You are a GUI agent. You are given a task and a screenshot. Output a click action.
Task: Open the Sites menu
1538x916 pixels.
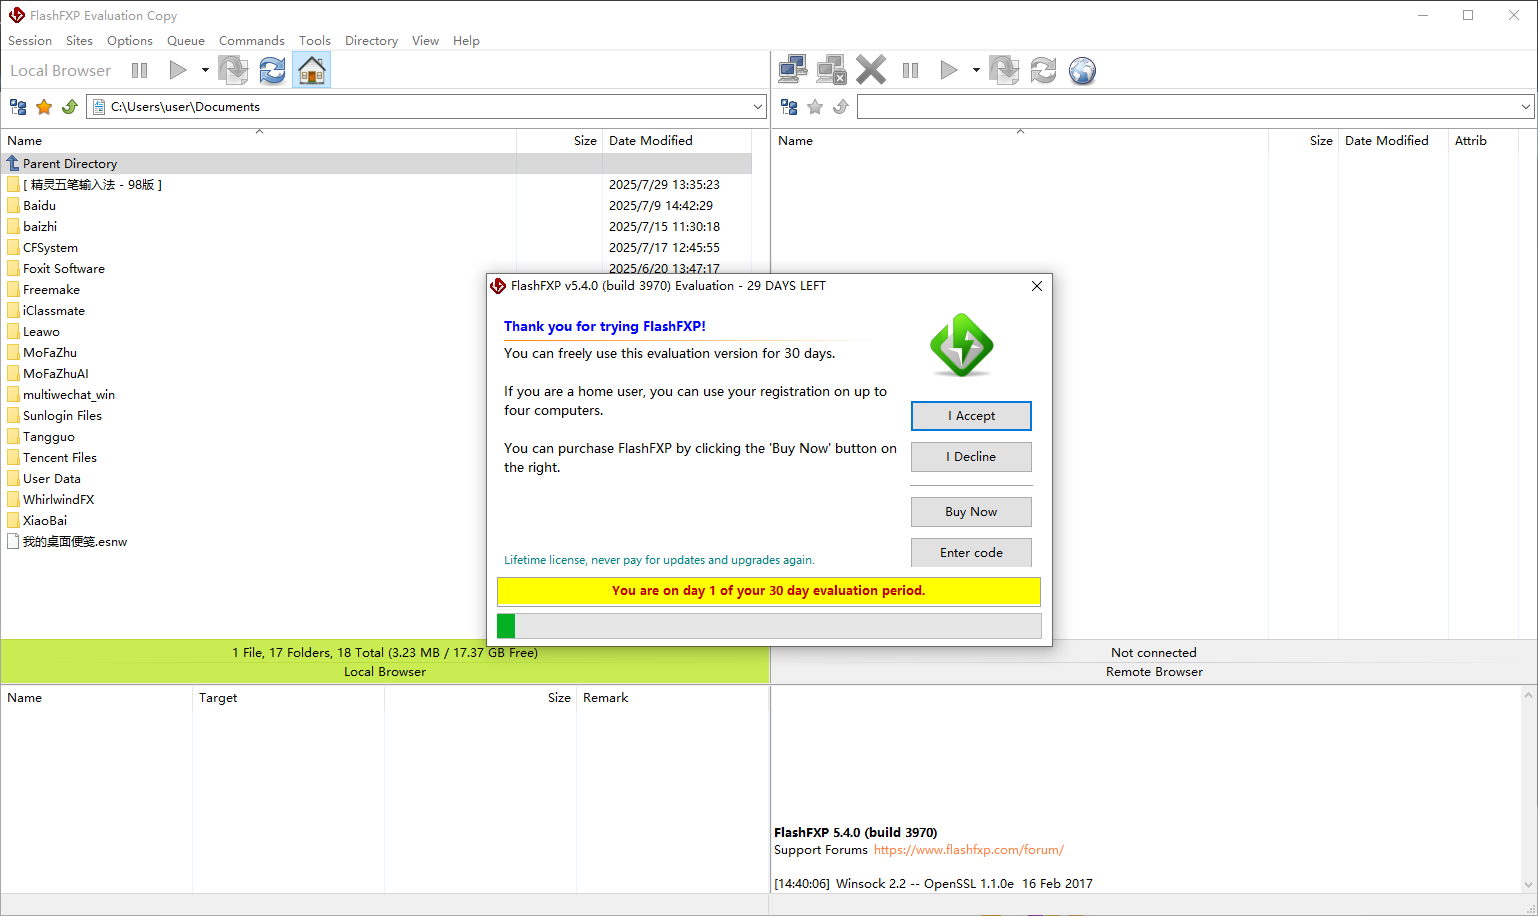(x=79, y=41)
